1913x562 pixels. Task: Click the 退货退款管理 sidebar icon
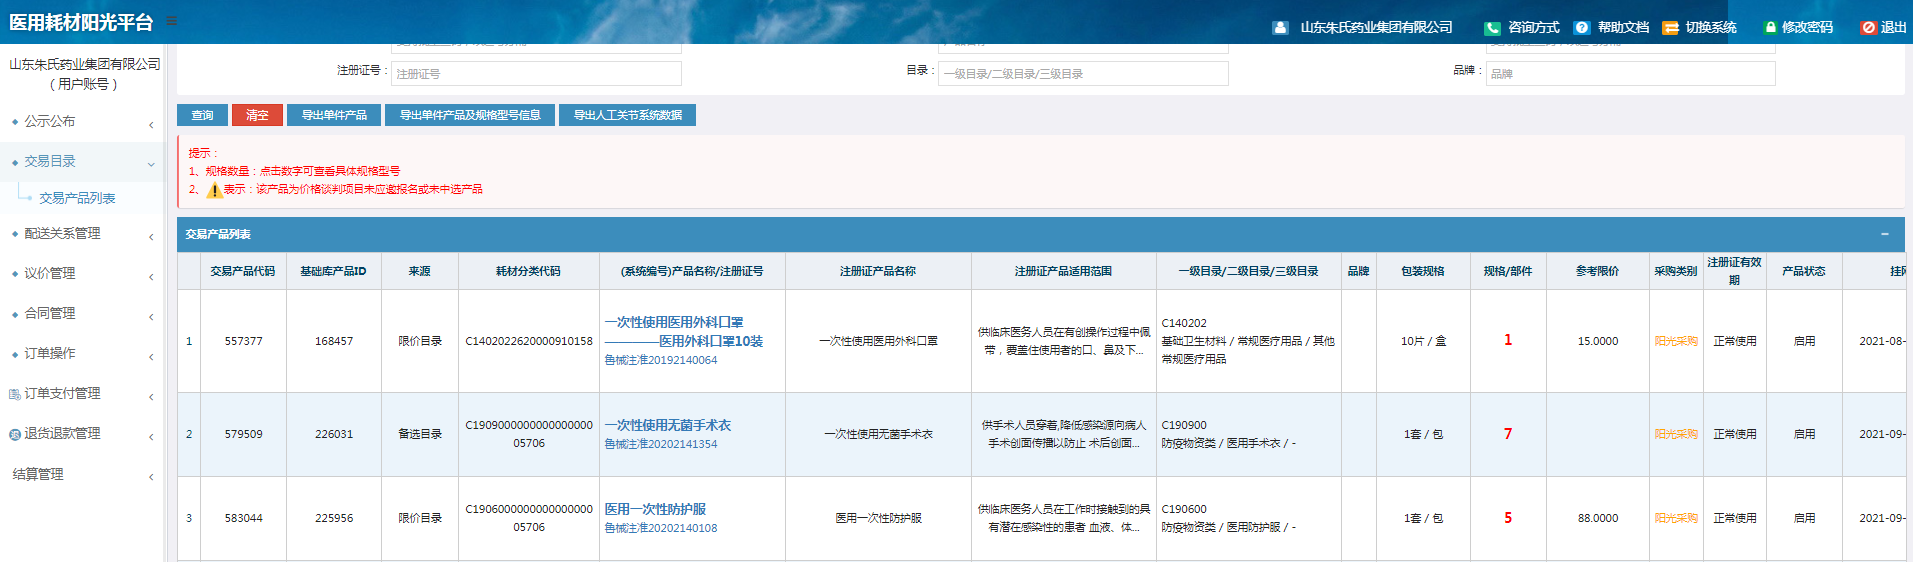tap(14, 434)
